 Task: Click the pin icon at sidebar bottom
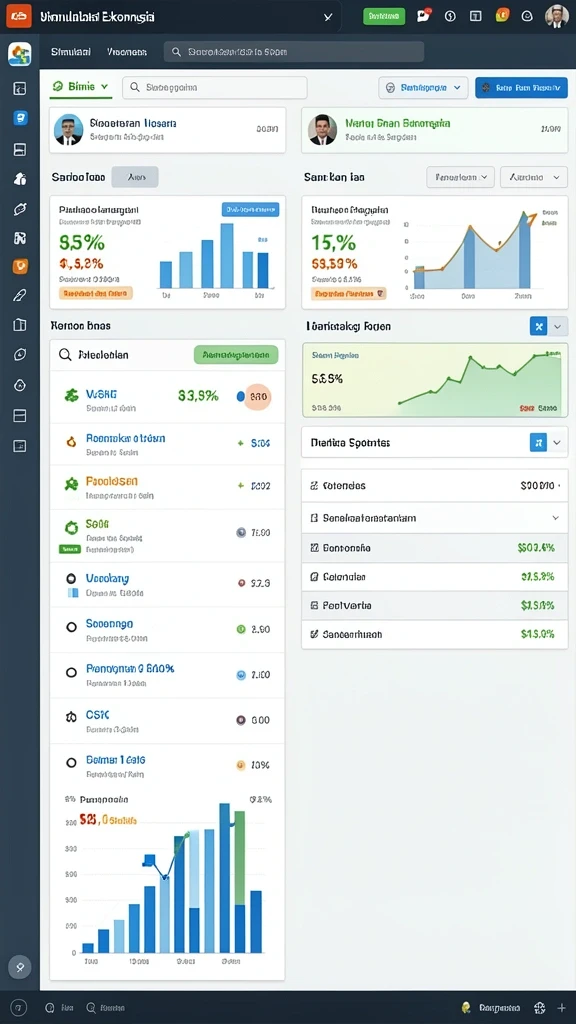point(20,967)
